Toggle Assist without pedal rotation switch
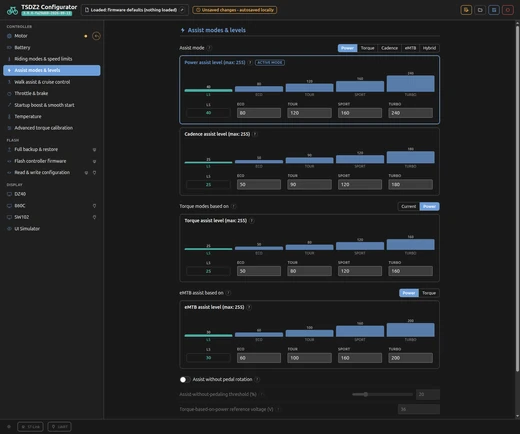The image size is (520, 434). pyautogui.click(x=185, y=379)
